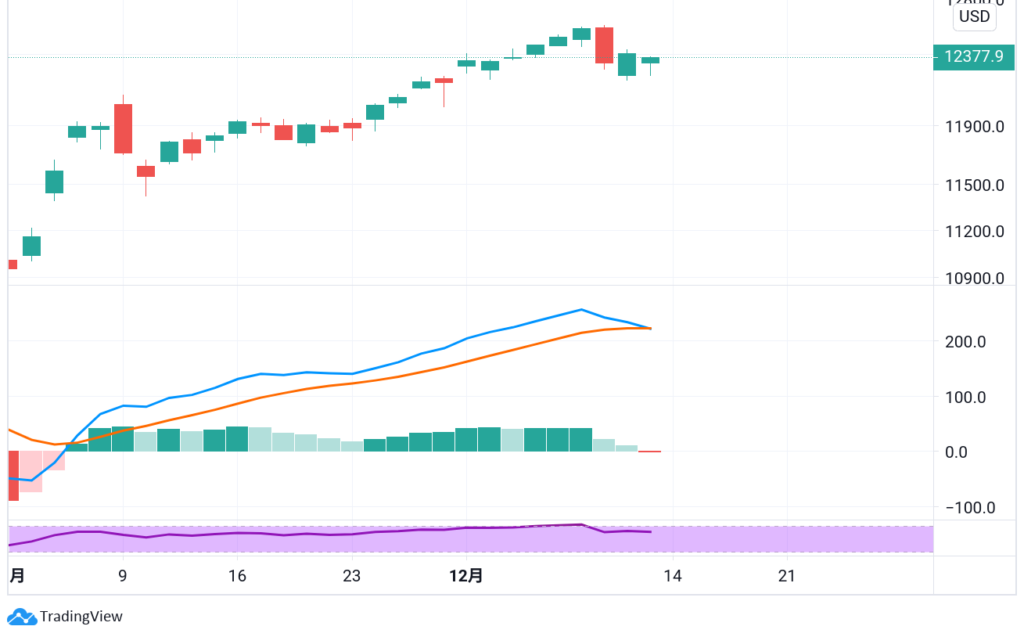Click the tall red histogram bar at far left
The height and width of the screenshot is (637, 1024).
pyautogui.click(x=13, y=475)
